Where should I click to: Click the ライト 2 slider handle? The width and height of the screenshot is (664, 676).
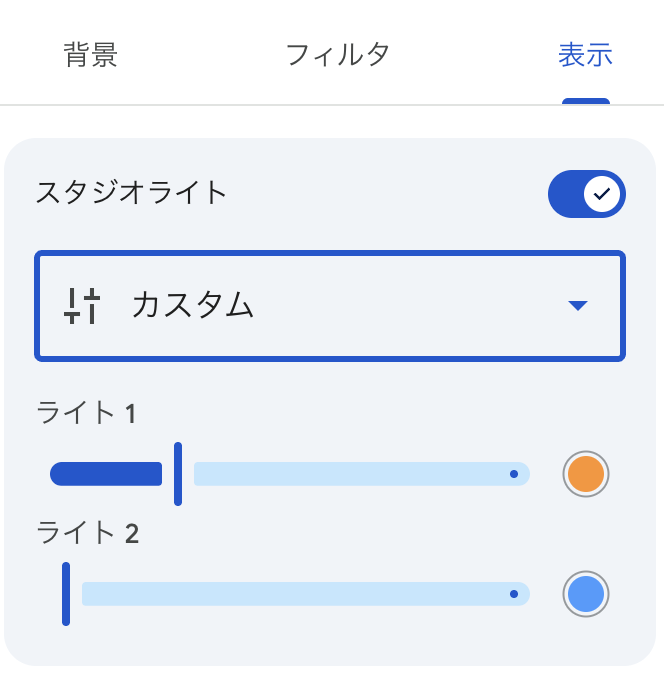coord(66,594)
